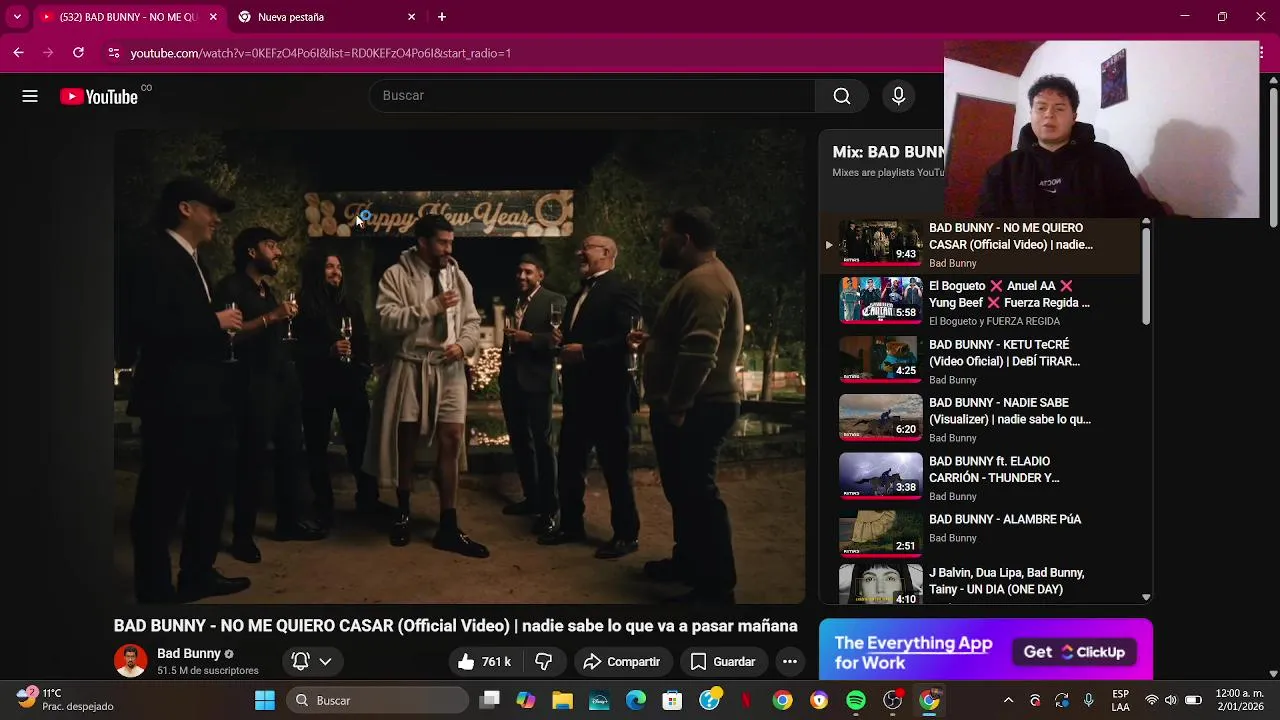
Task: Click the tray microphone icon
Action: pos(1089,701)
